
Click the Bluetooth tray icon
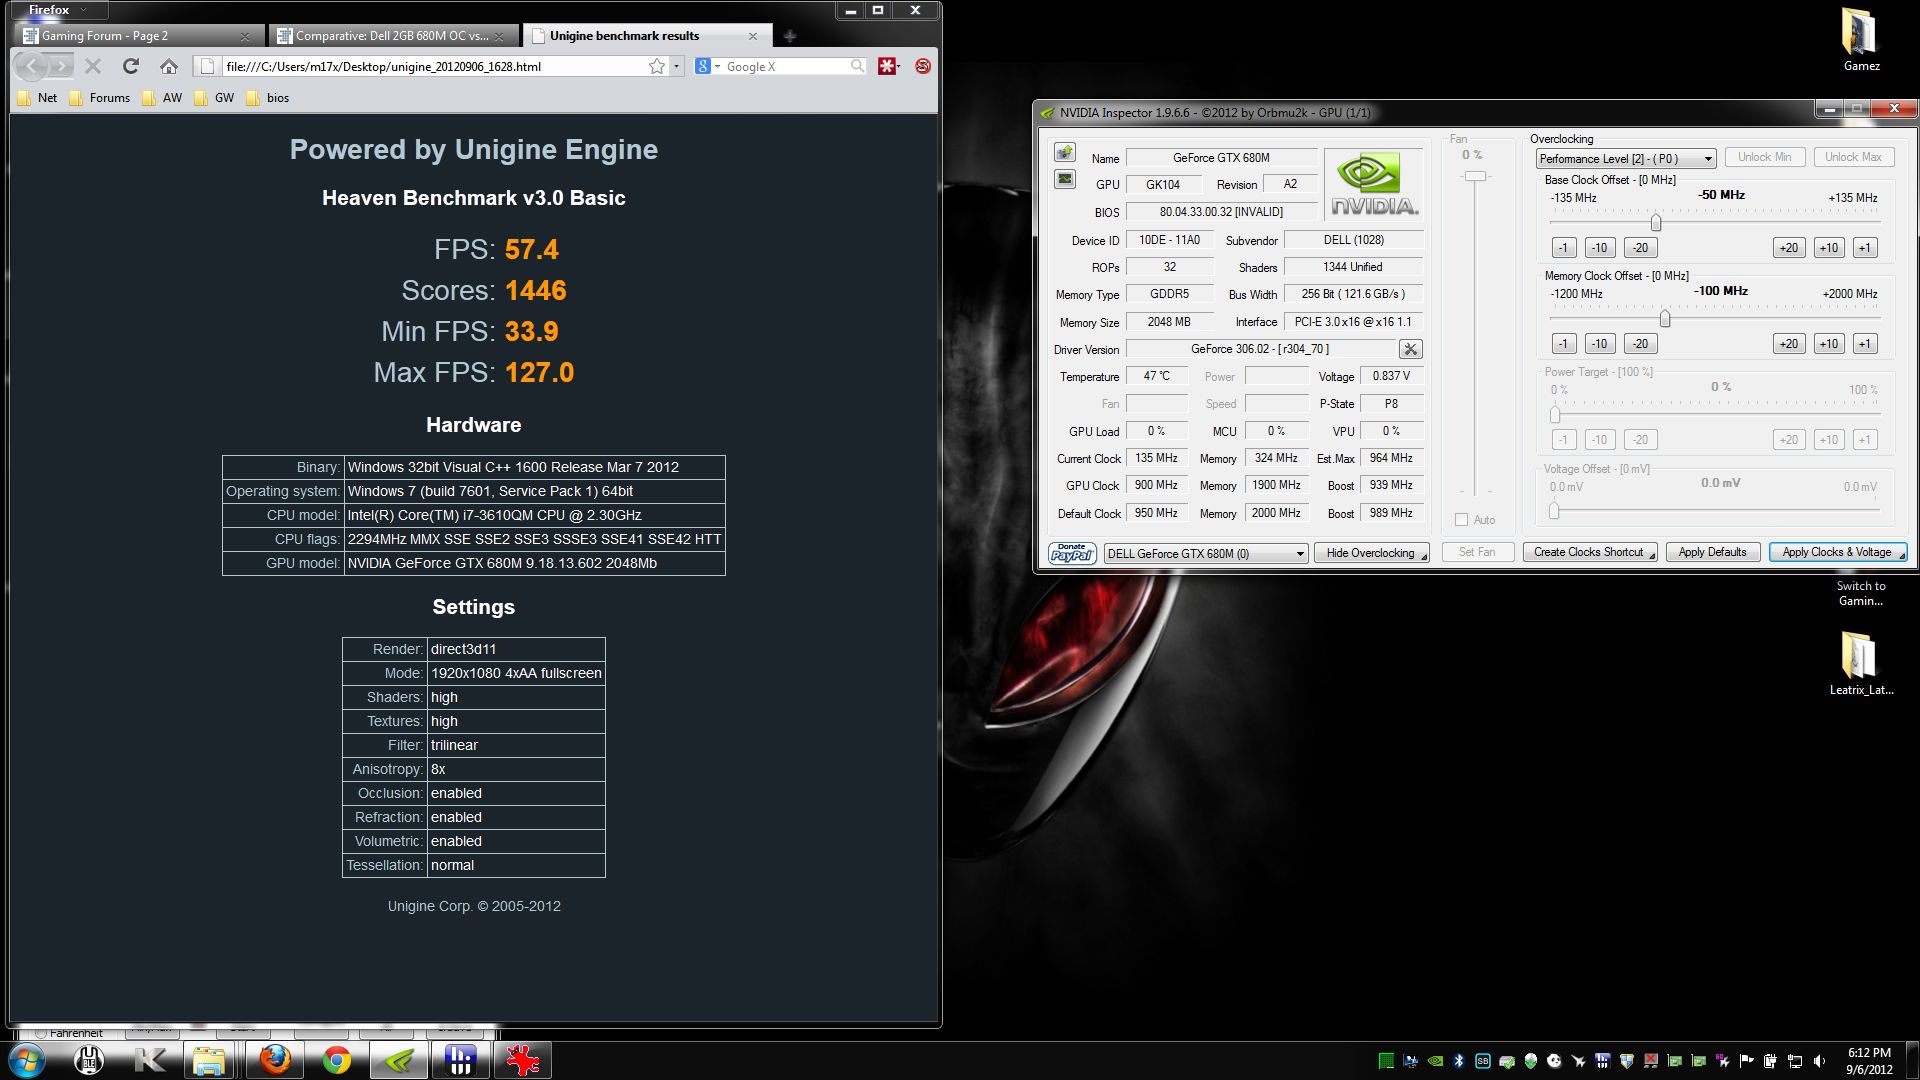pyautogui.click(x=1459, y=1061)
